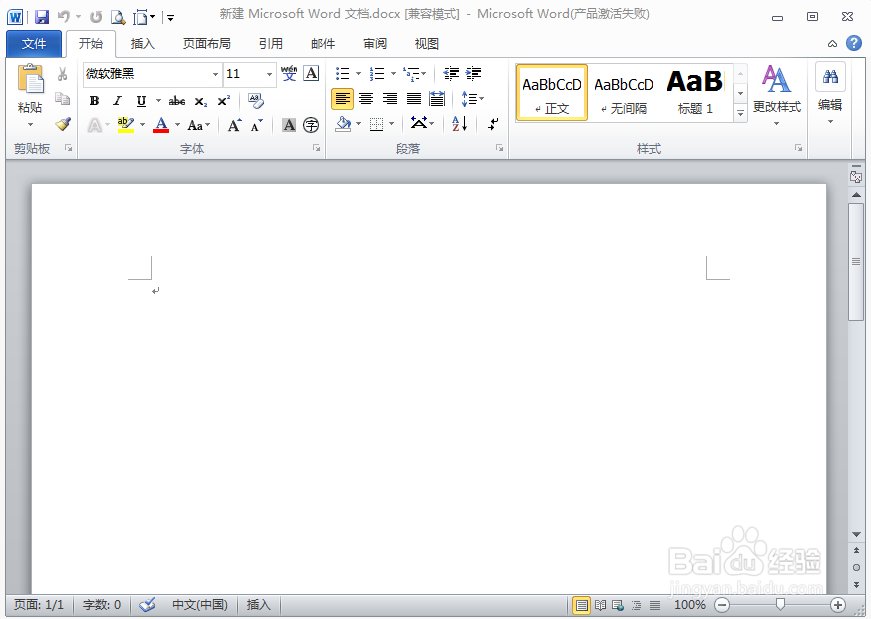Click 中文(中国) language in status bar
Image resolution: width=871 pixels, height=619 pixels.
click(x=200, y=605)
